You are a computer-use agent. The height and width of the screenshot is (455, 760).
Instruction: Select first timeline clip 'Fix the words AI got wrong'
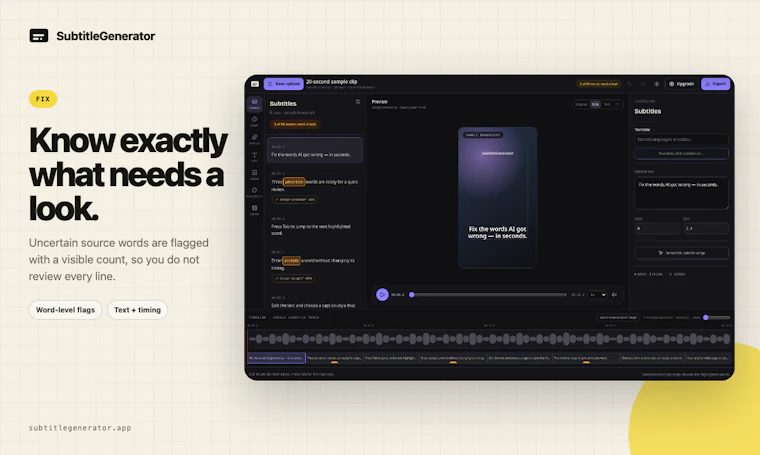(276, 358)
